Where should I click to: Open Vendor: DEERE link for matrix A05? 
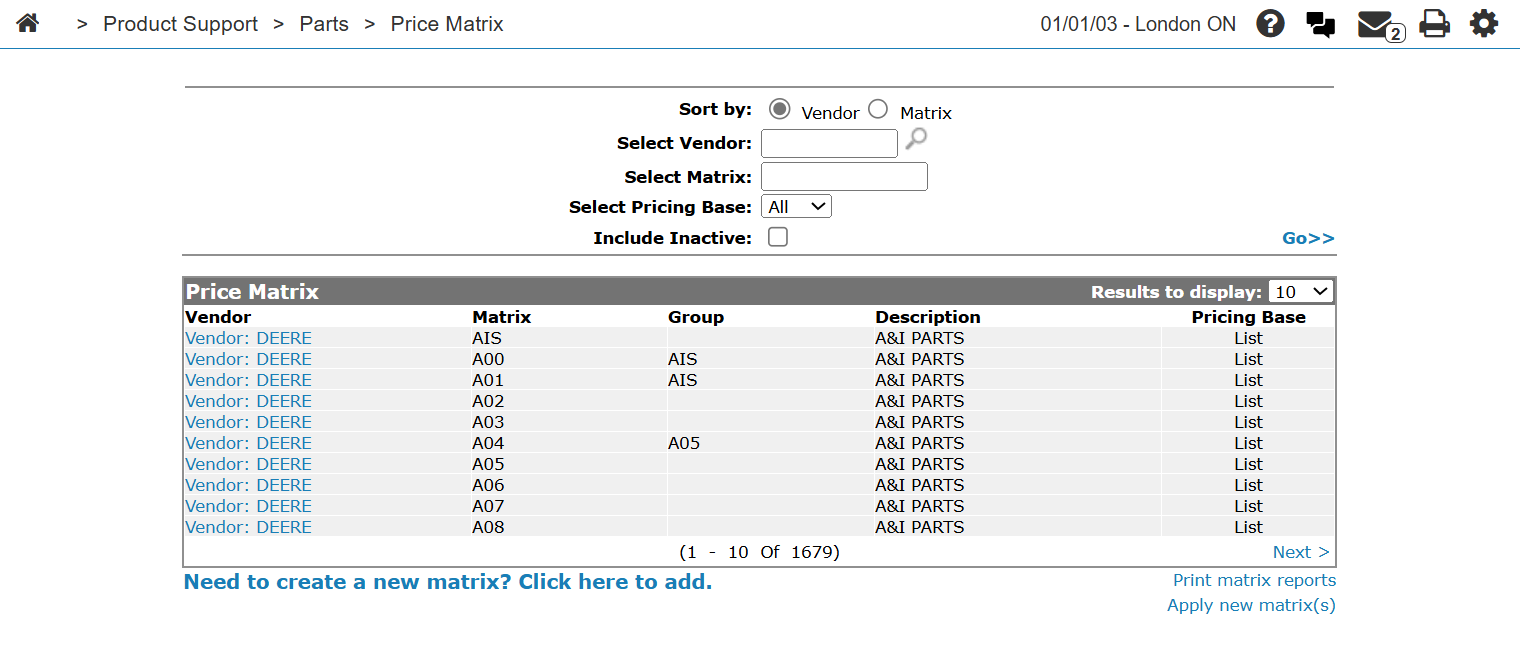[x=248, y=464]
